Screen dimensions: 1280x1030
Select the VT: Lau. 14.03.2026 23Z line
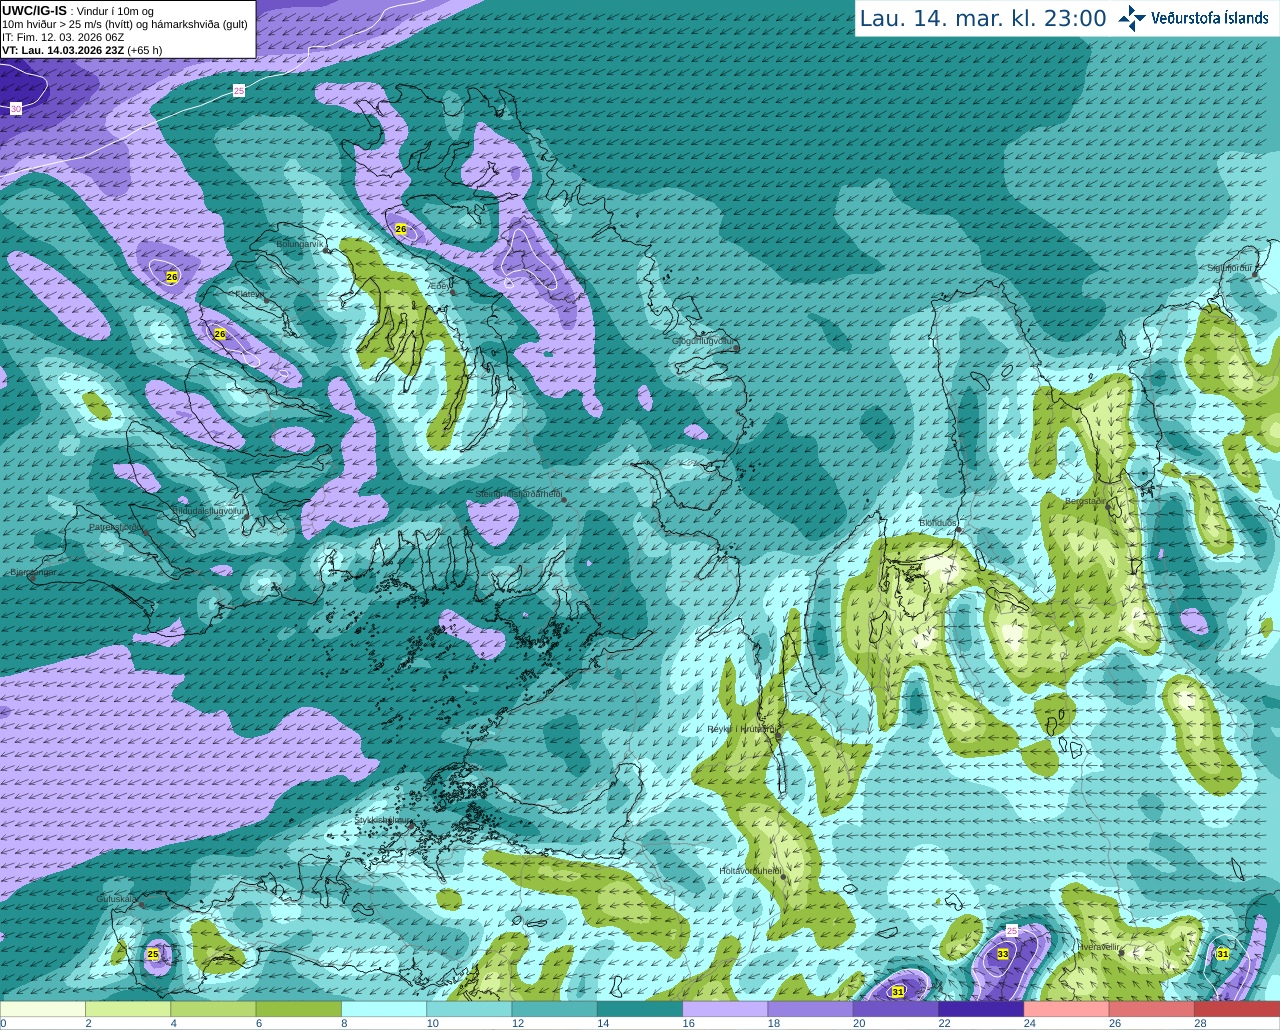[82, 50]
